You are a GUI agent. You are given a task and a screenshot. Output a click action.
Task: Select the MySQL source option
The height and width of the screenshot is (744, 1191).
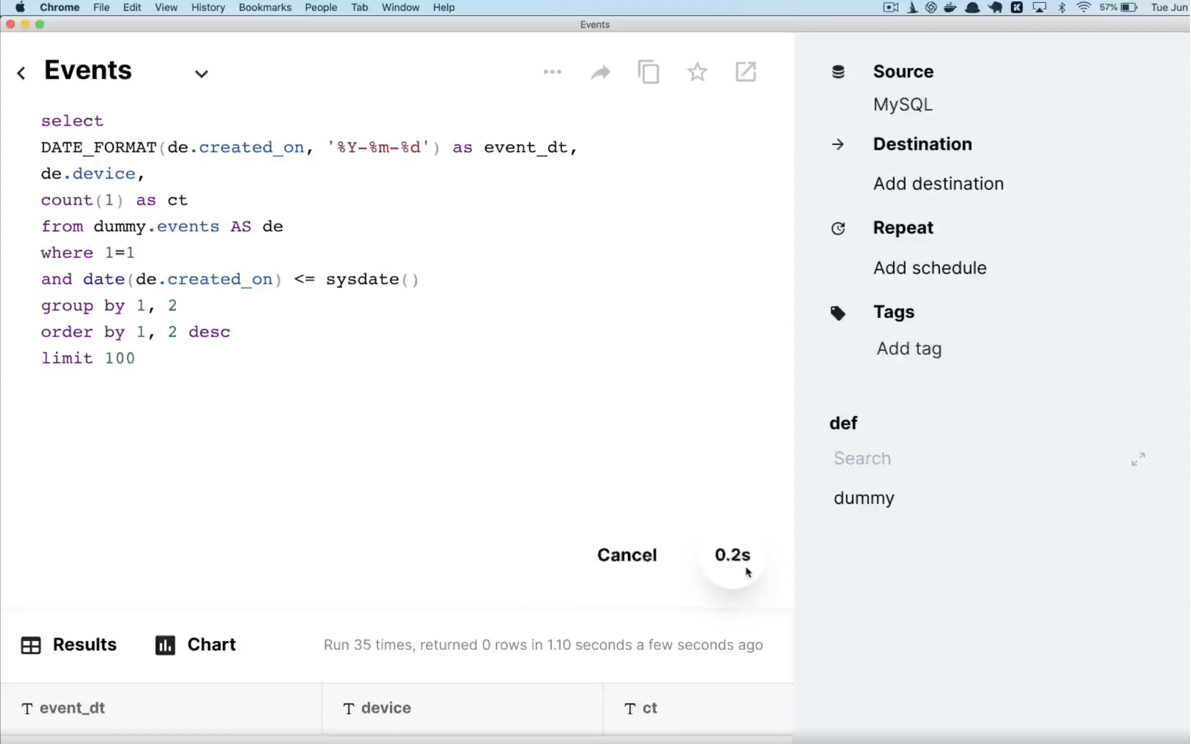[902, 104]
